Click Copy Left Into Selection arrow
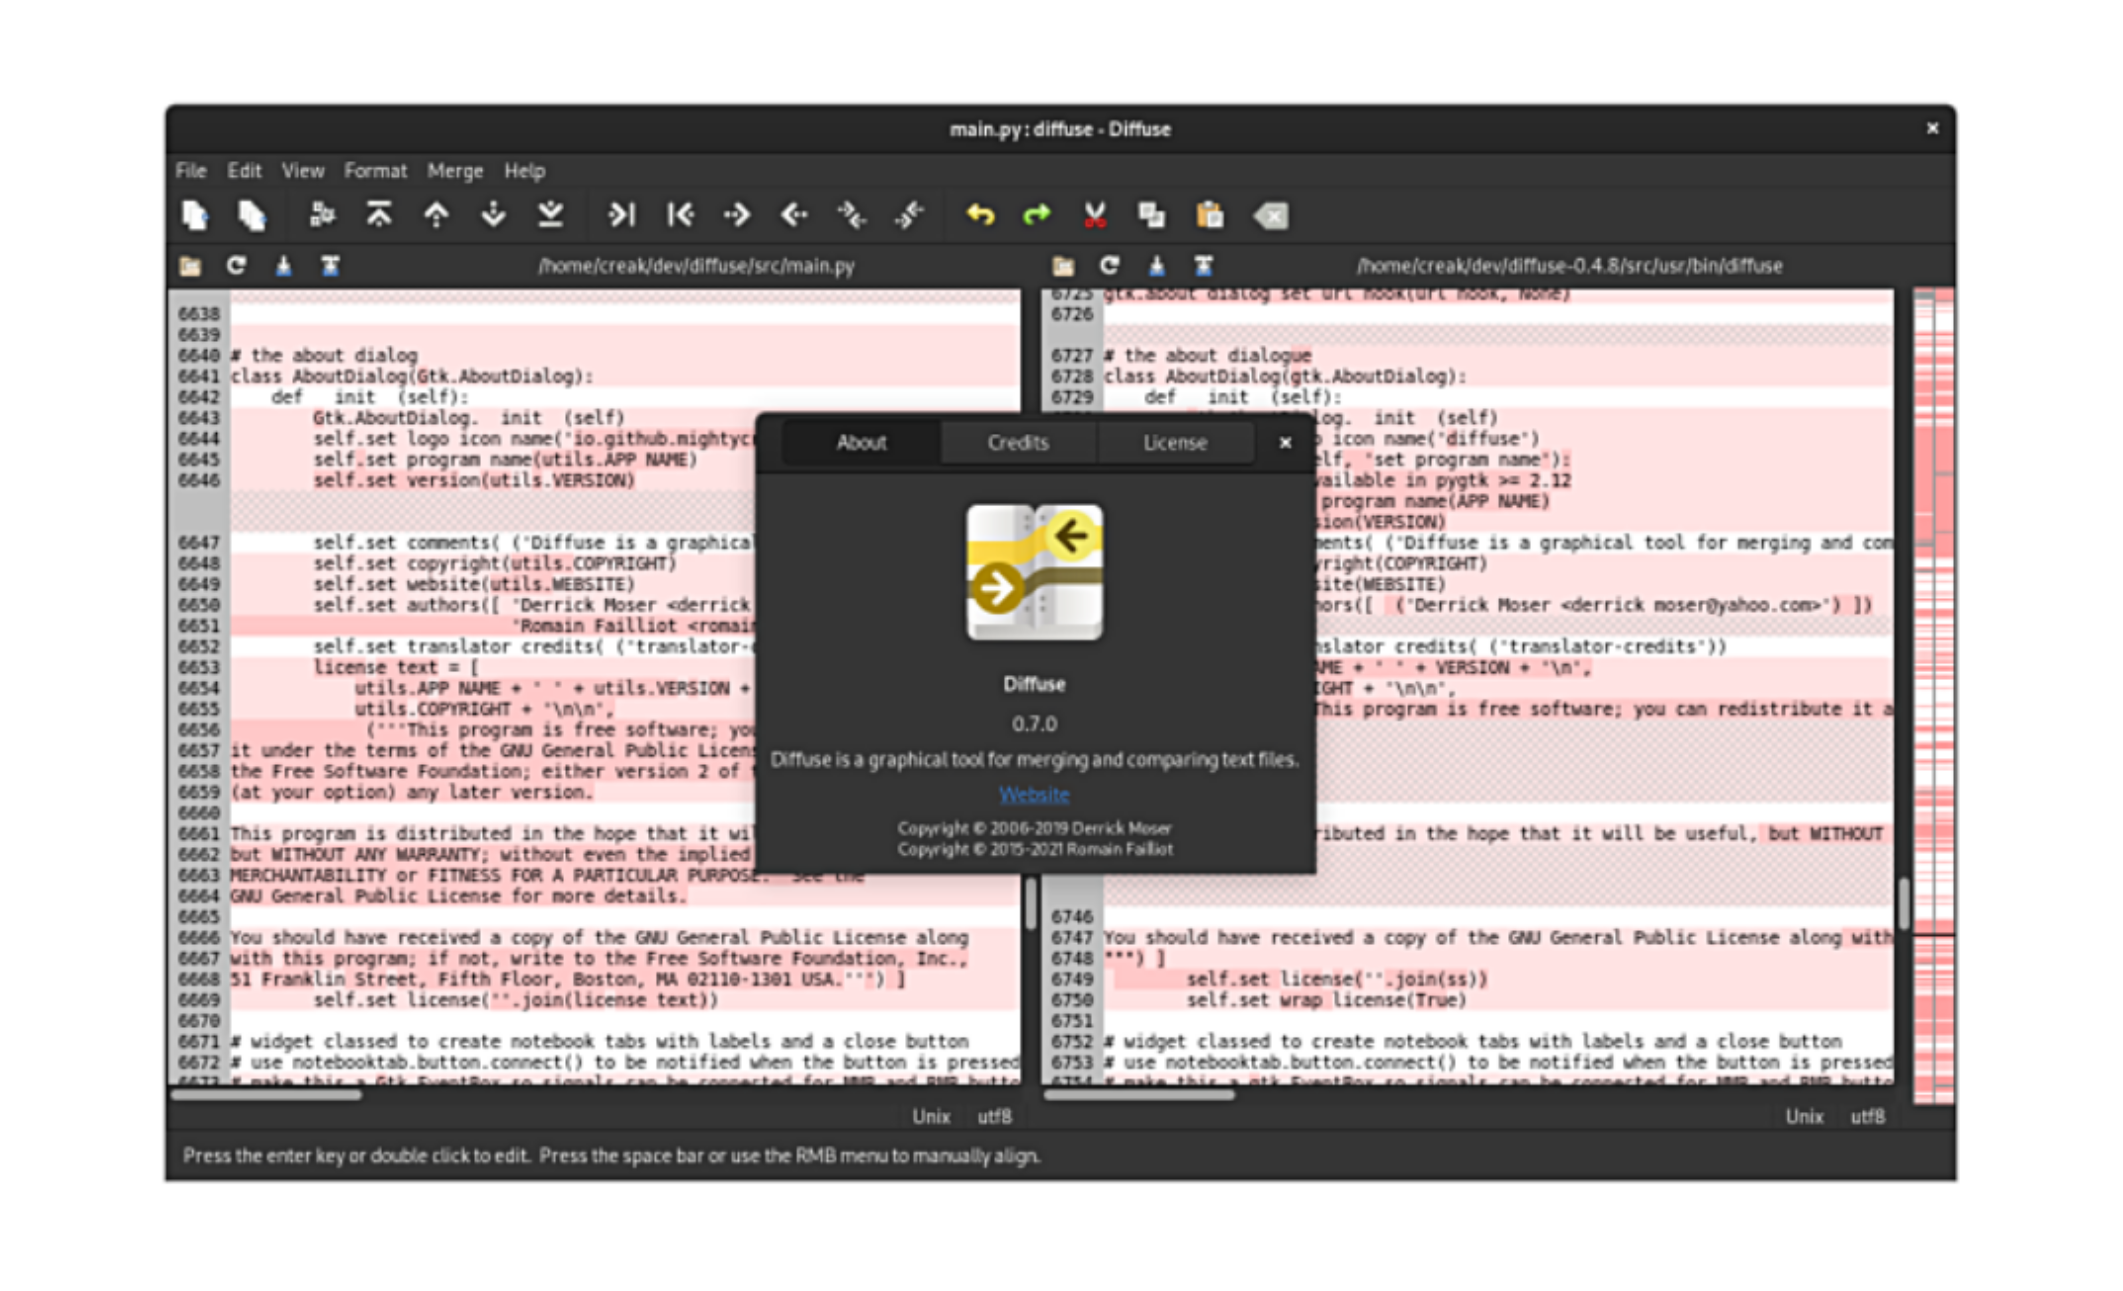 click(737, 215)
